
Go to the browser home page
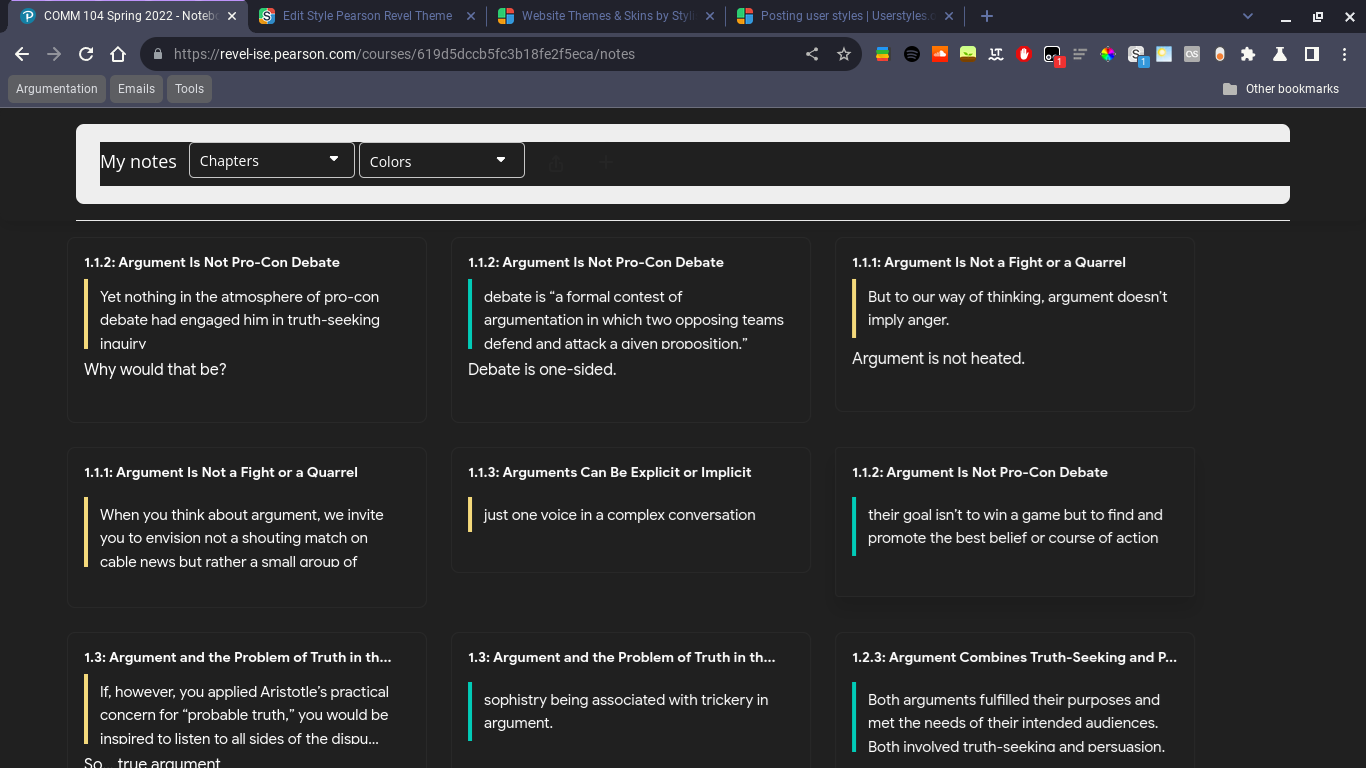coord(118,54)
